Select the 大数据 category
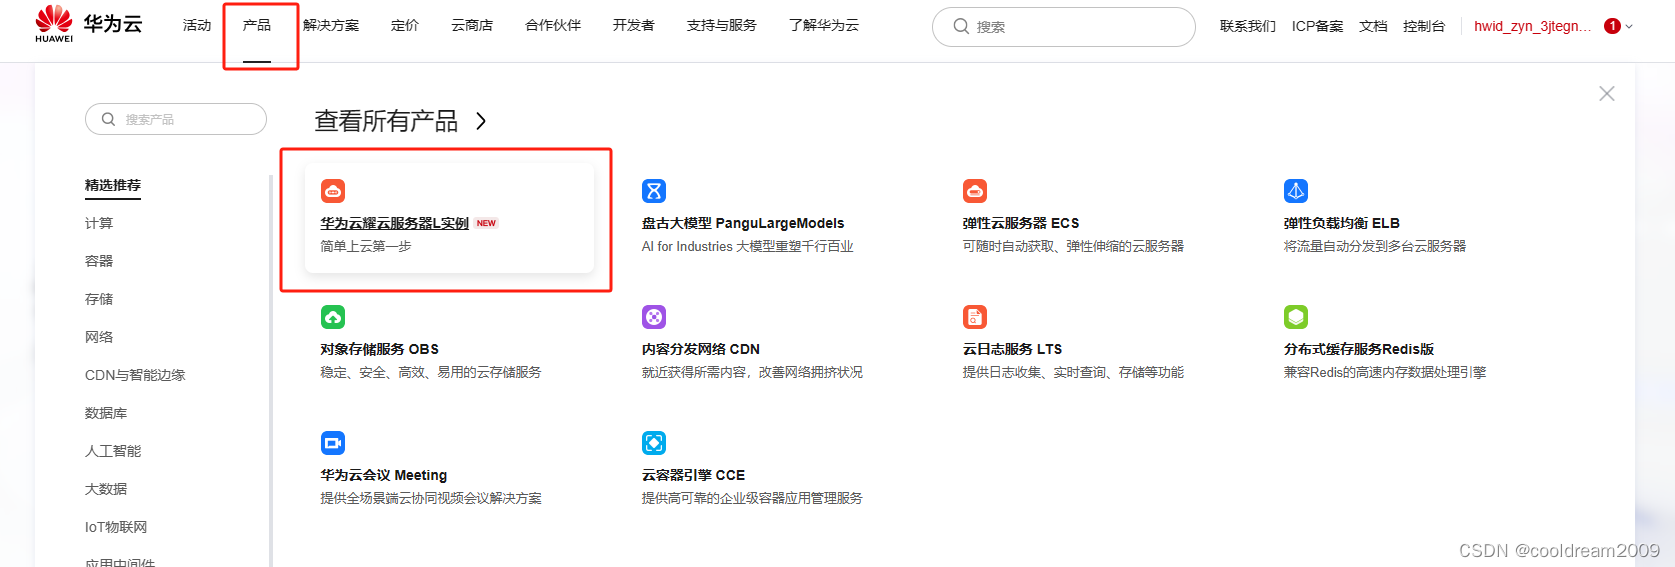The height and width of the screenshot is (567, 1675). [x=106, y=489]
